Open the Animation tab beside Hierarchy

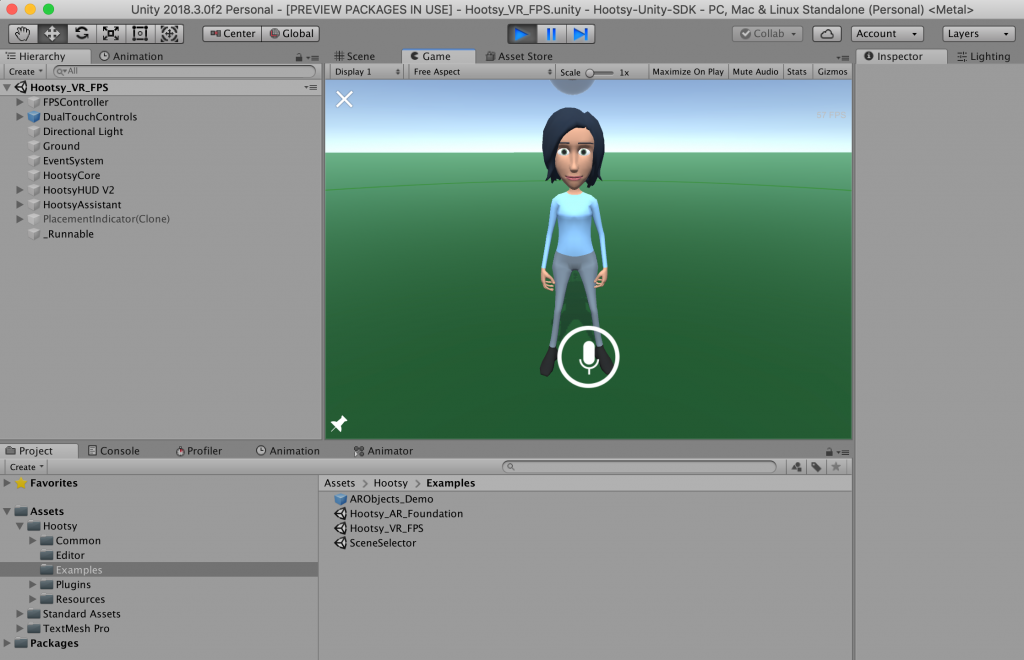131,57
